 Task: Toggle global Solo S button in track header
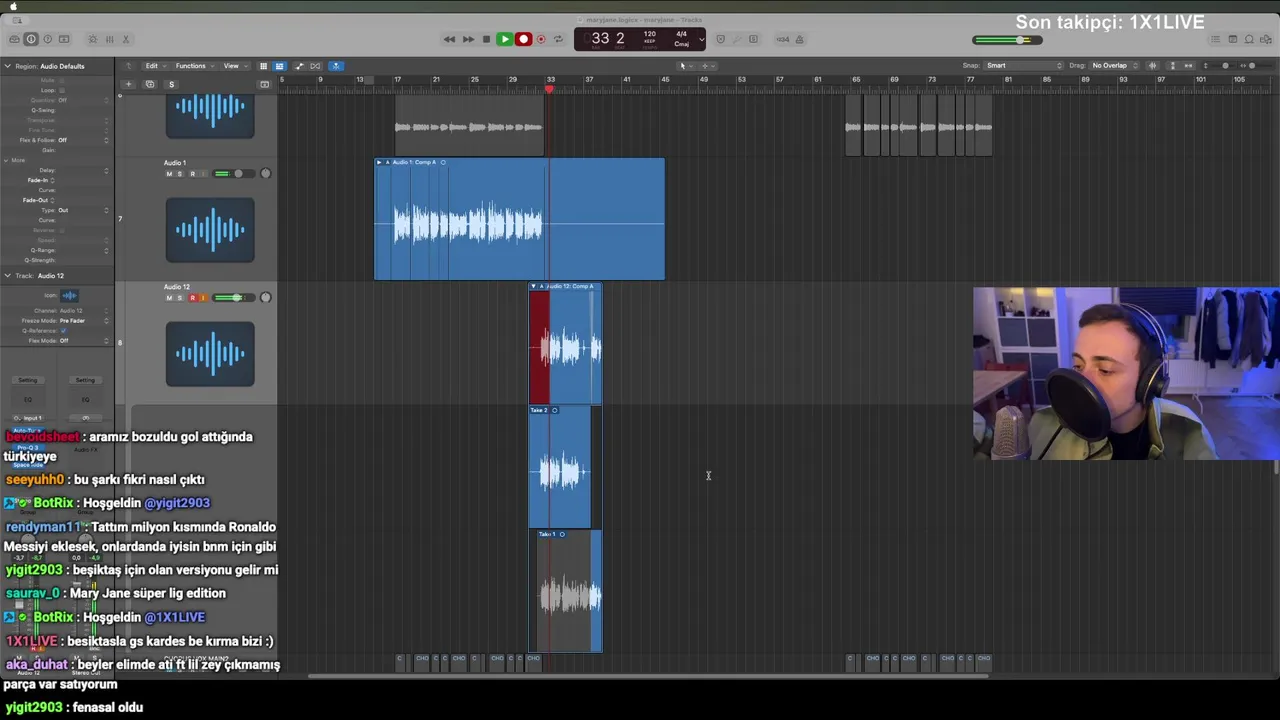171,84
